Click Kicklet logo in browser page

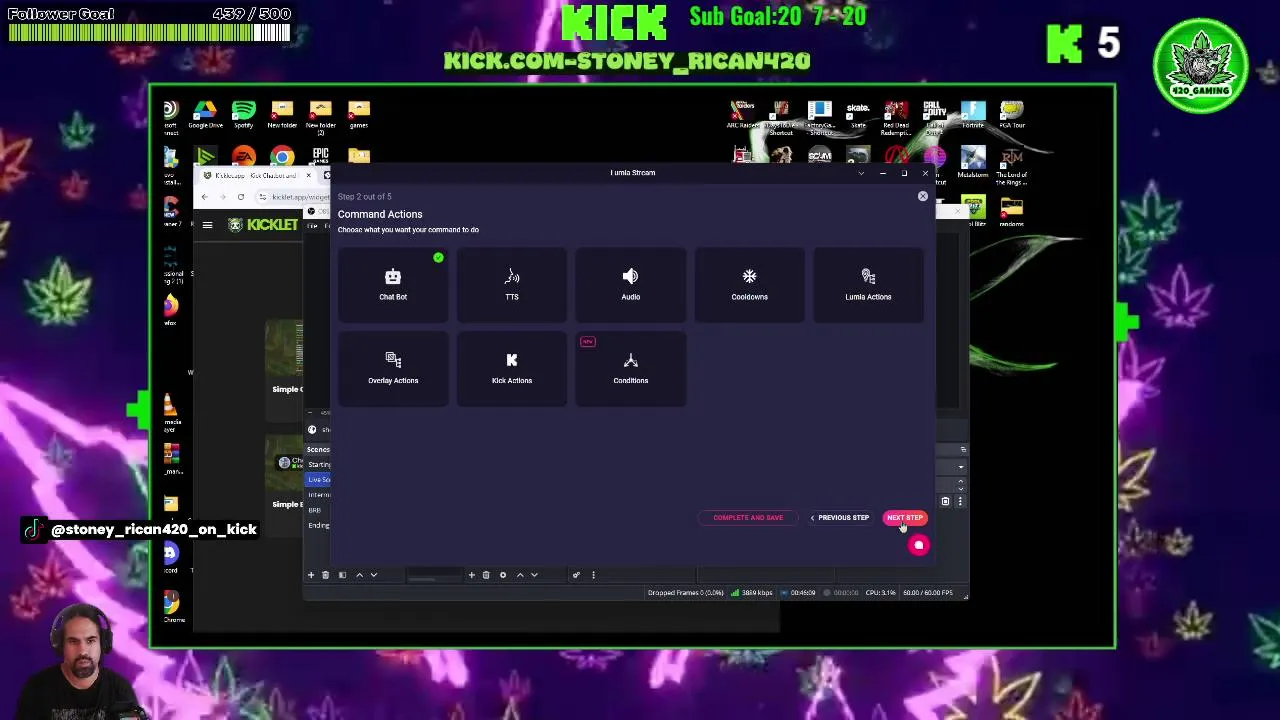click(263, 225)
